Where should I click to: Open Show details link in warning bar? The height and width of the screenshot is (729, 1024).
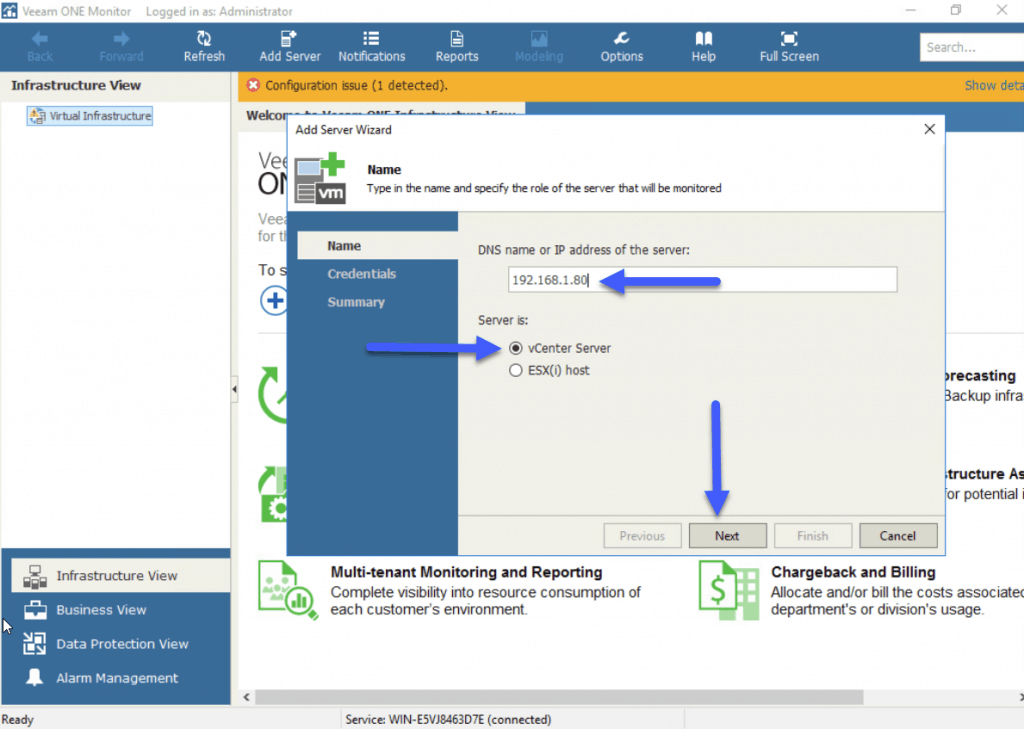point(994,86)
